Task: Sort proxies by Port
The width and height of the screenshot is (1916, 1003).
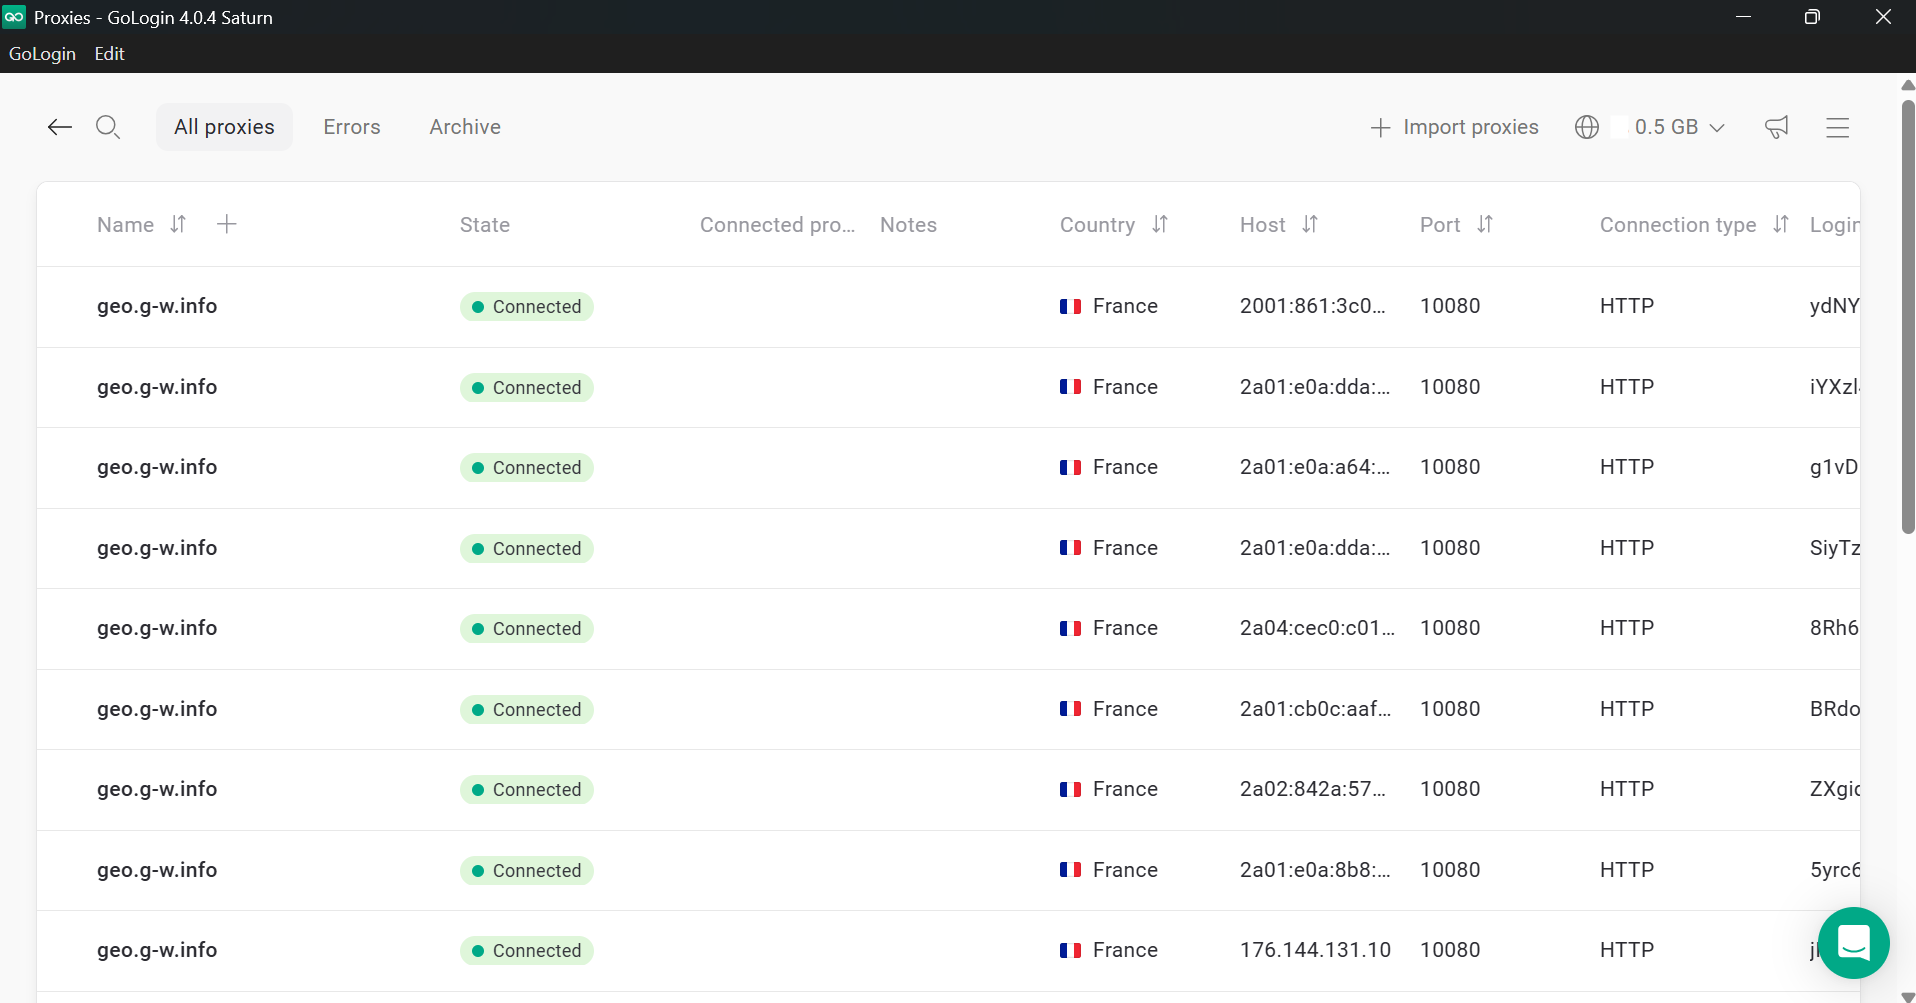Action: 1486,224
